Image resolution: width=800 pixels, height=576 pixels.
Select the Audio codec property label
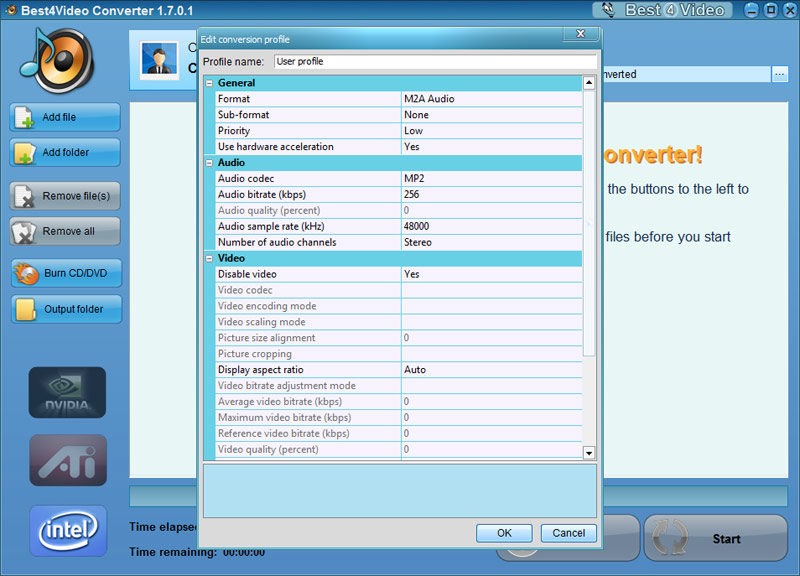(246, 179)
